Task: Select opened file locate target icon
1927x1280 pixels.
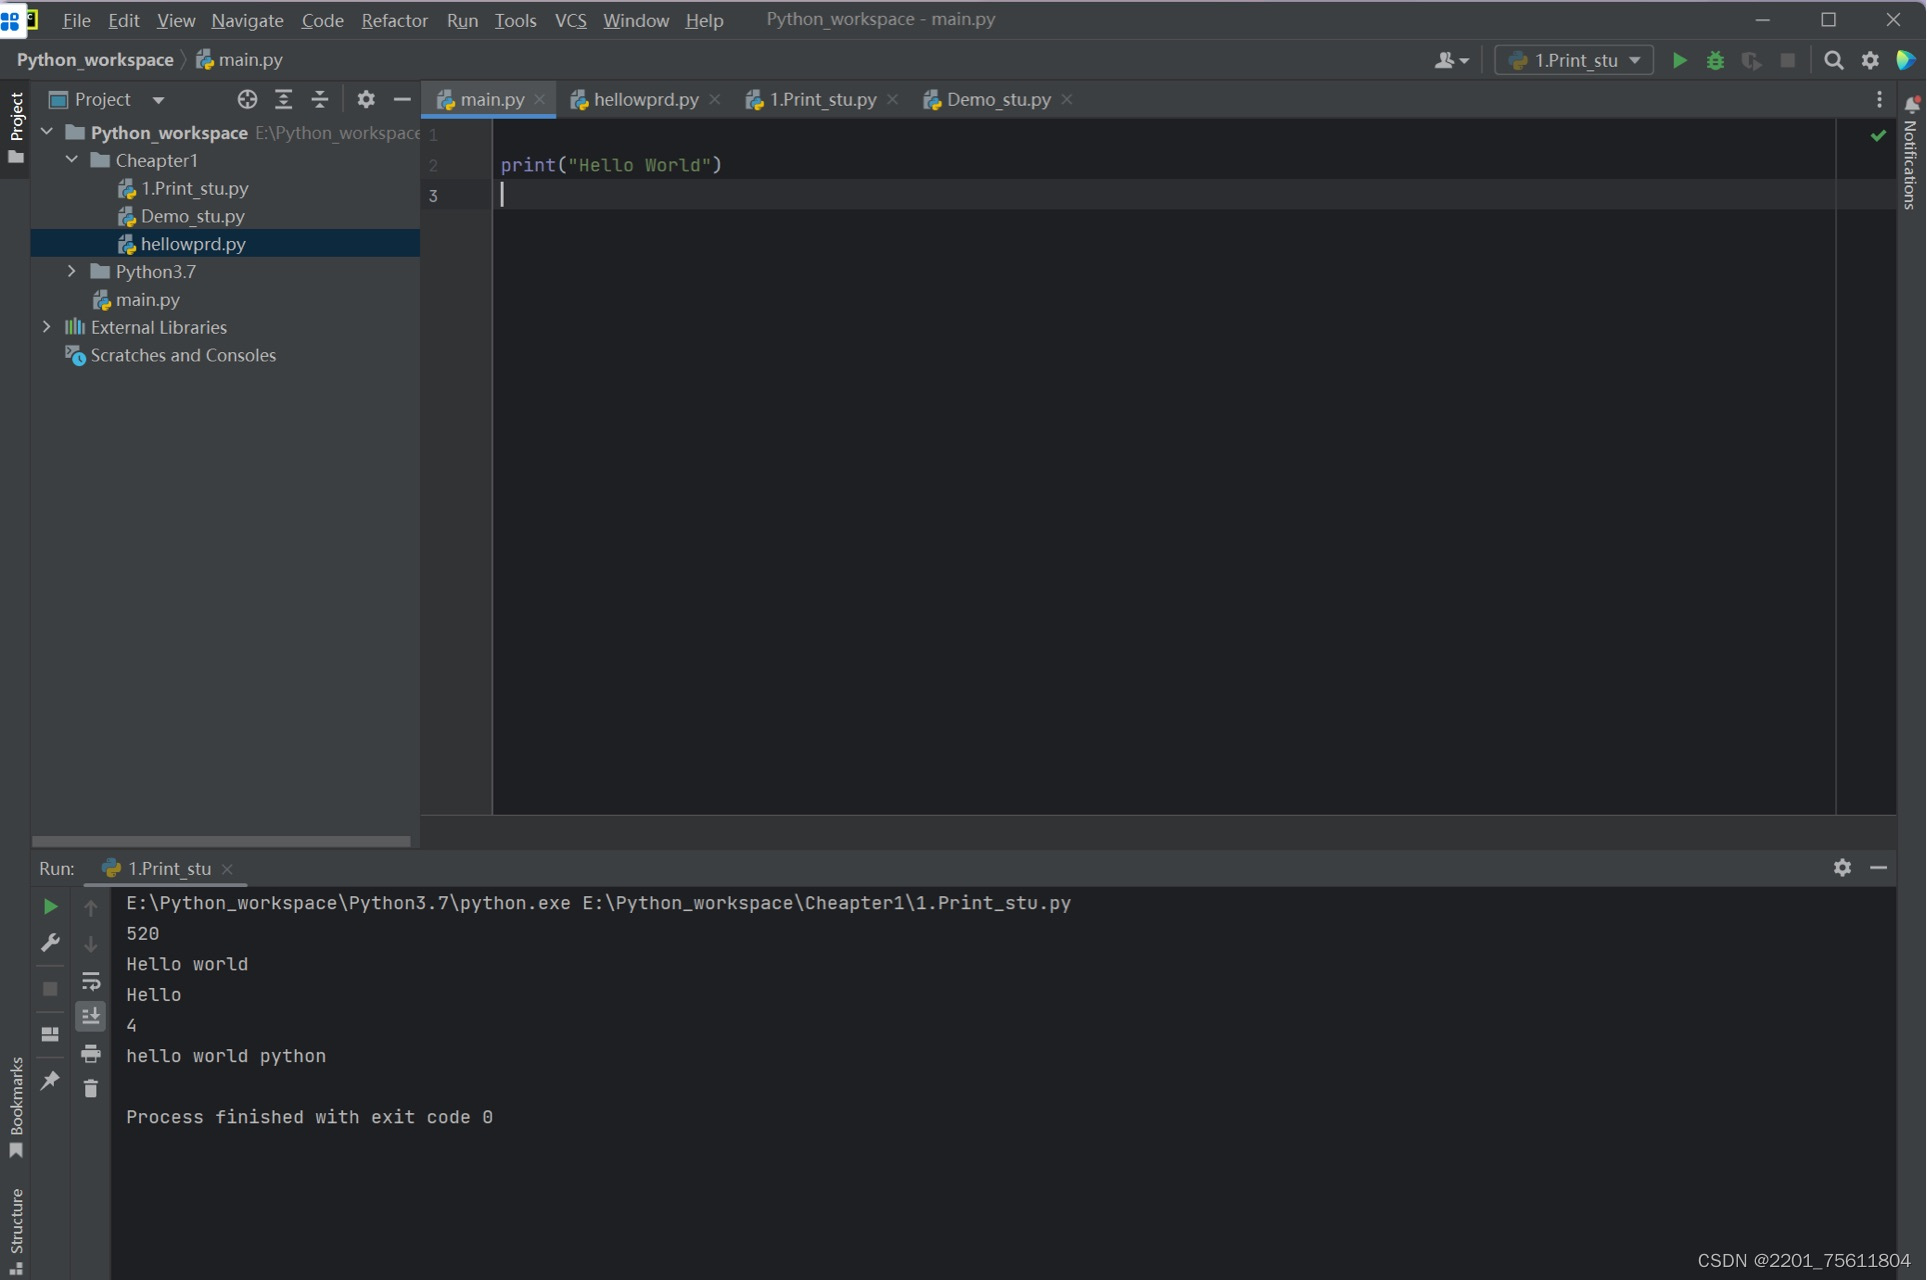Action: pos(247,99)
